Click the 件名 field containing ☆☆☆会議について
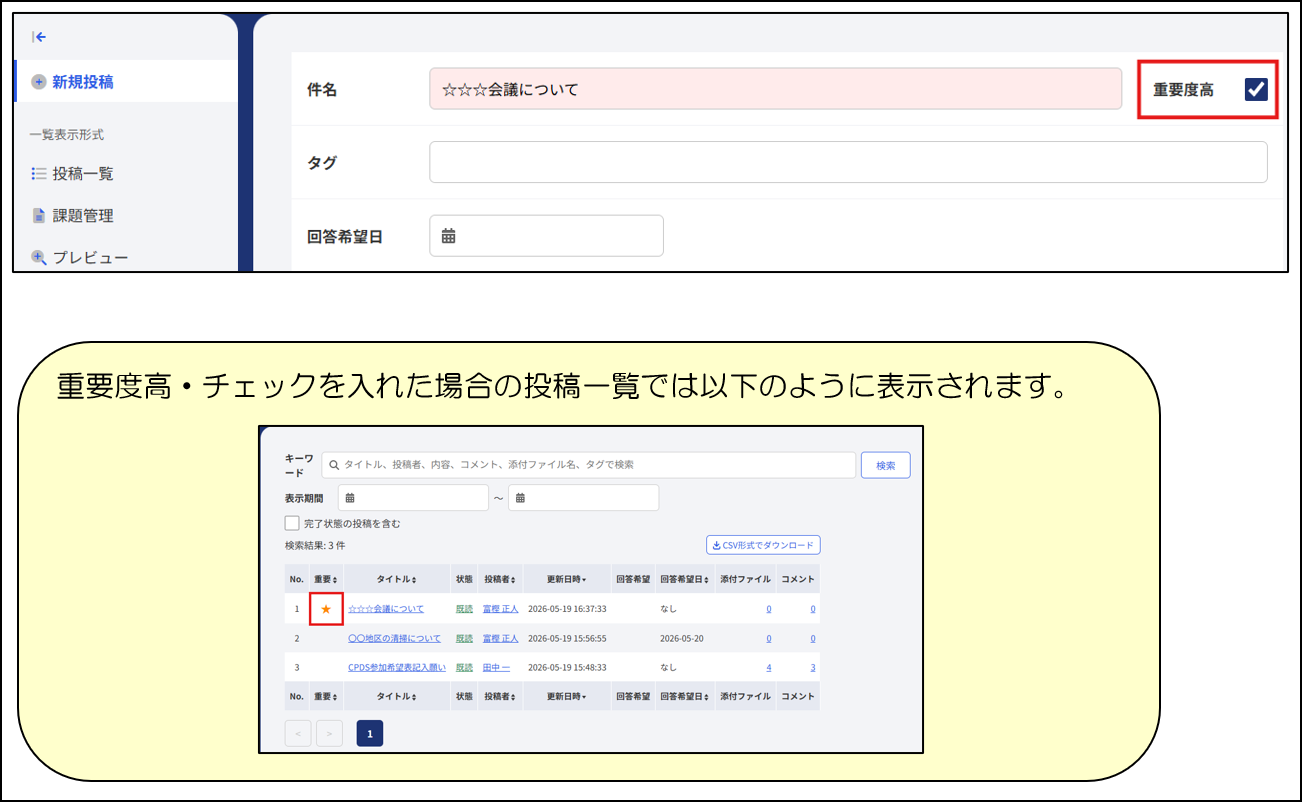Image resolution: width=1302 pixels, height=802 pixels. click(x=775, y=89)
